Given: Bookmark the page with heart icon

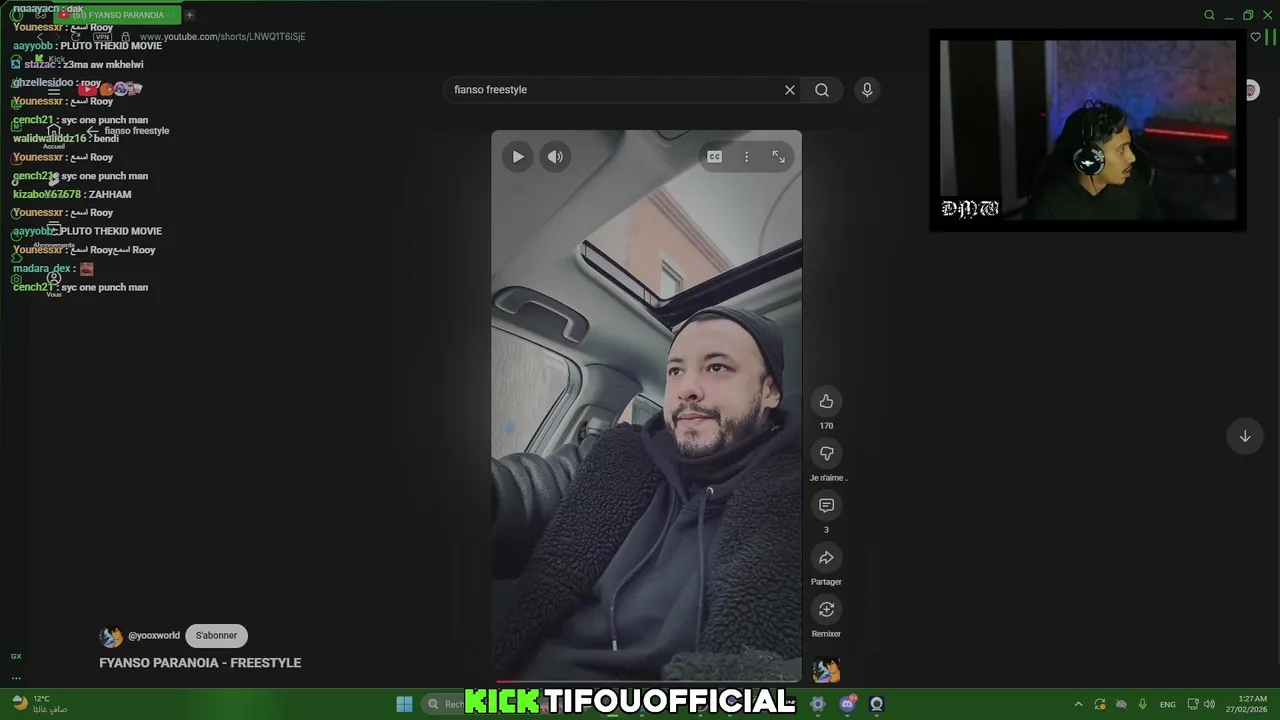Looking at the screenshot, I should point(1256,37).
